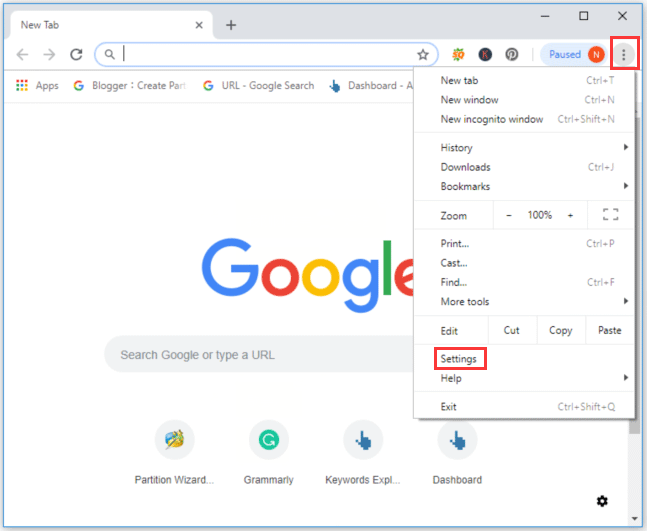This screenshot has width=647, height=531.
Task: Open the Dashboard bookmark in bookmarks bar
Action: point(371,85)
